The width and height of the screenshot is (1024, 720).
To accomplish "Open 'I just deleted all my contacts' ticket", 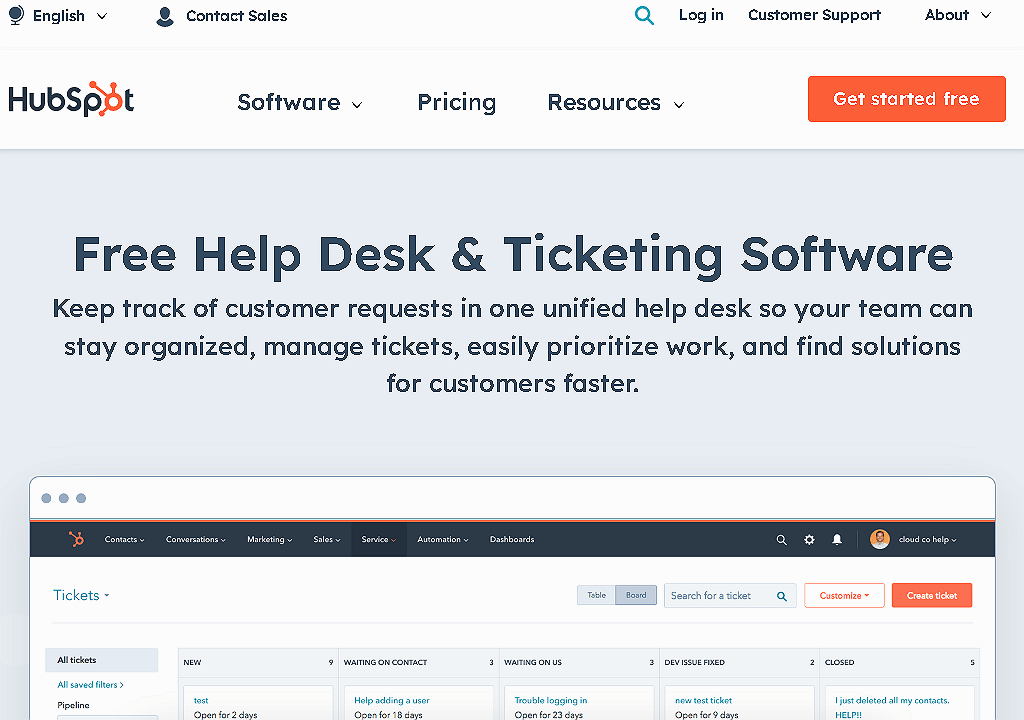I will 892,707.
